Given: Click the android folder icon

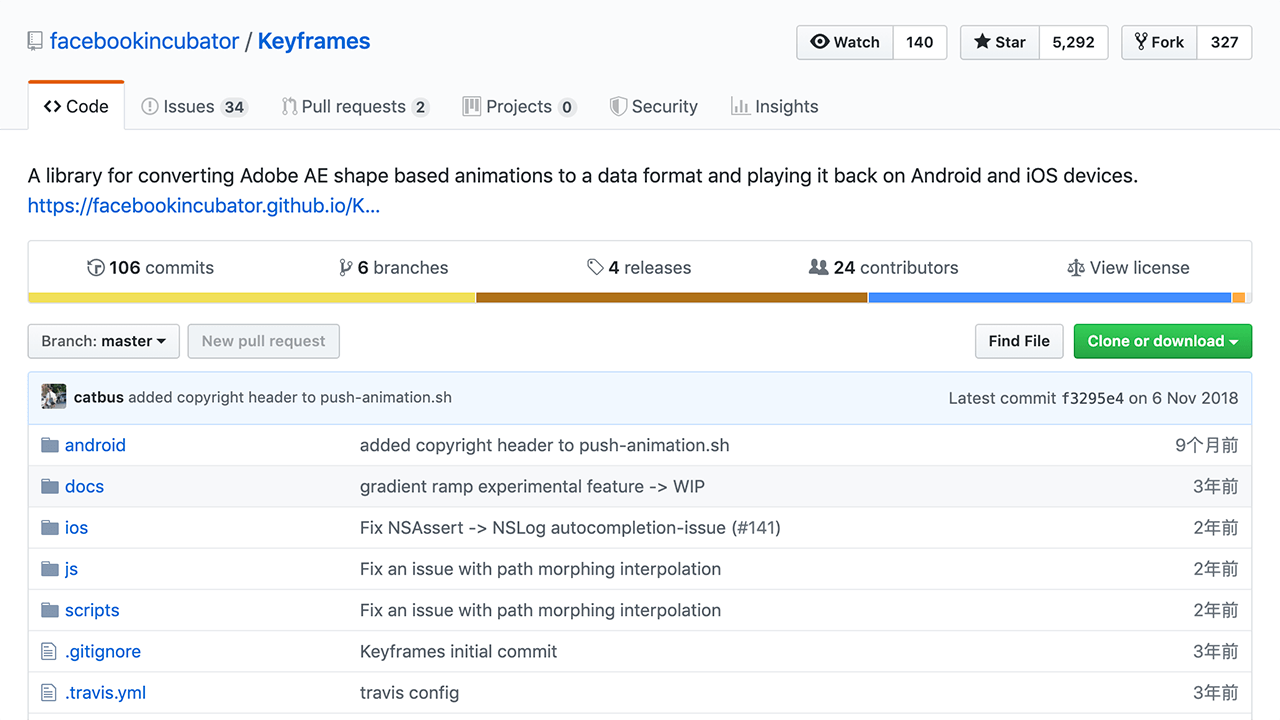Looking at the screenshot, I should [50, 445].
